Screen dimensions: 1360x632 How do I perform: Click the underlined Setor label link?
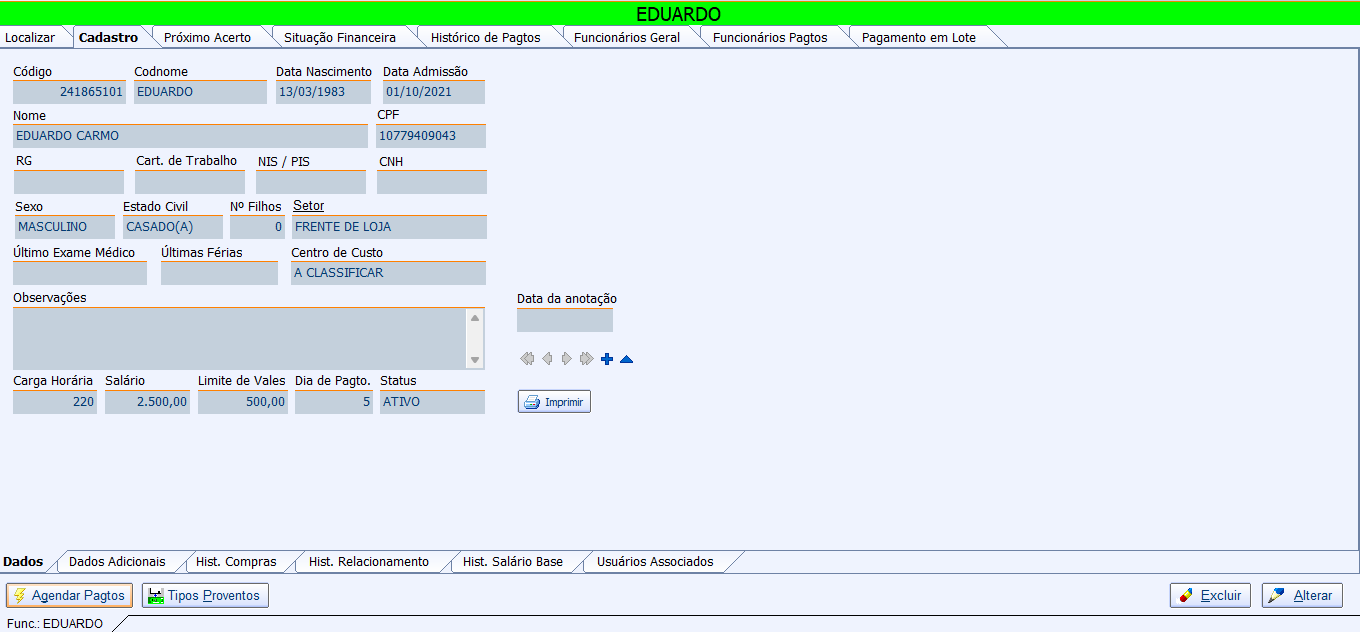[x=308, y=206]
